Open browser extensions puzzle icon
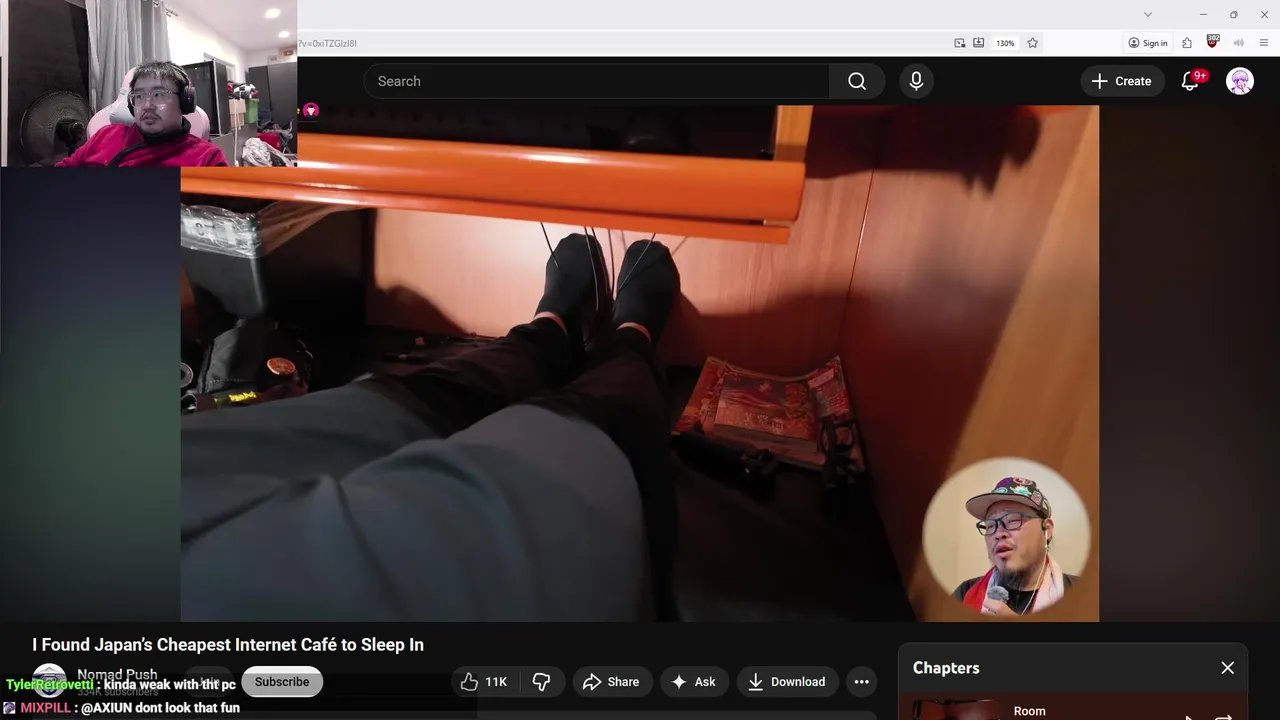This screenshot has height=720, width=1280. [1187, 43]
